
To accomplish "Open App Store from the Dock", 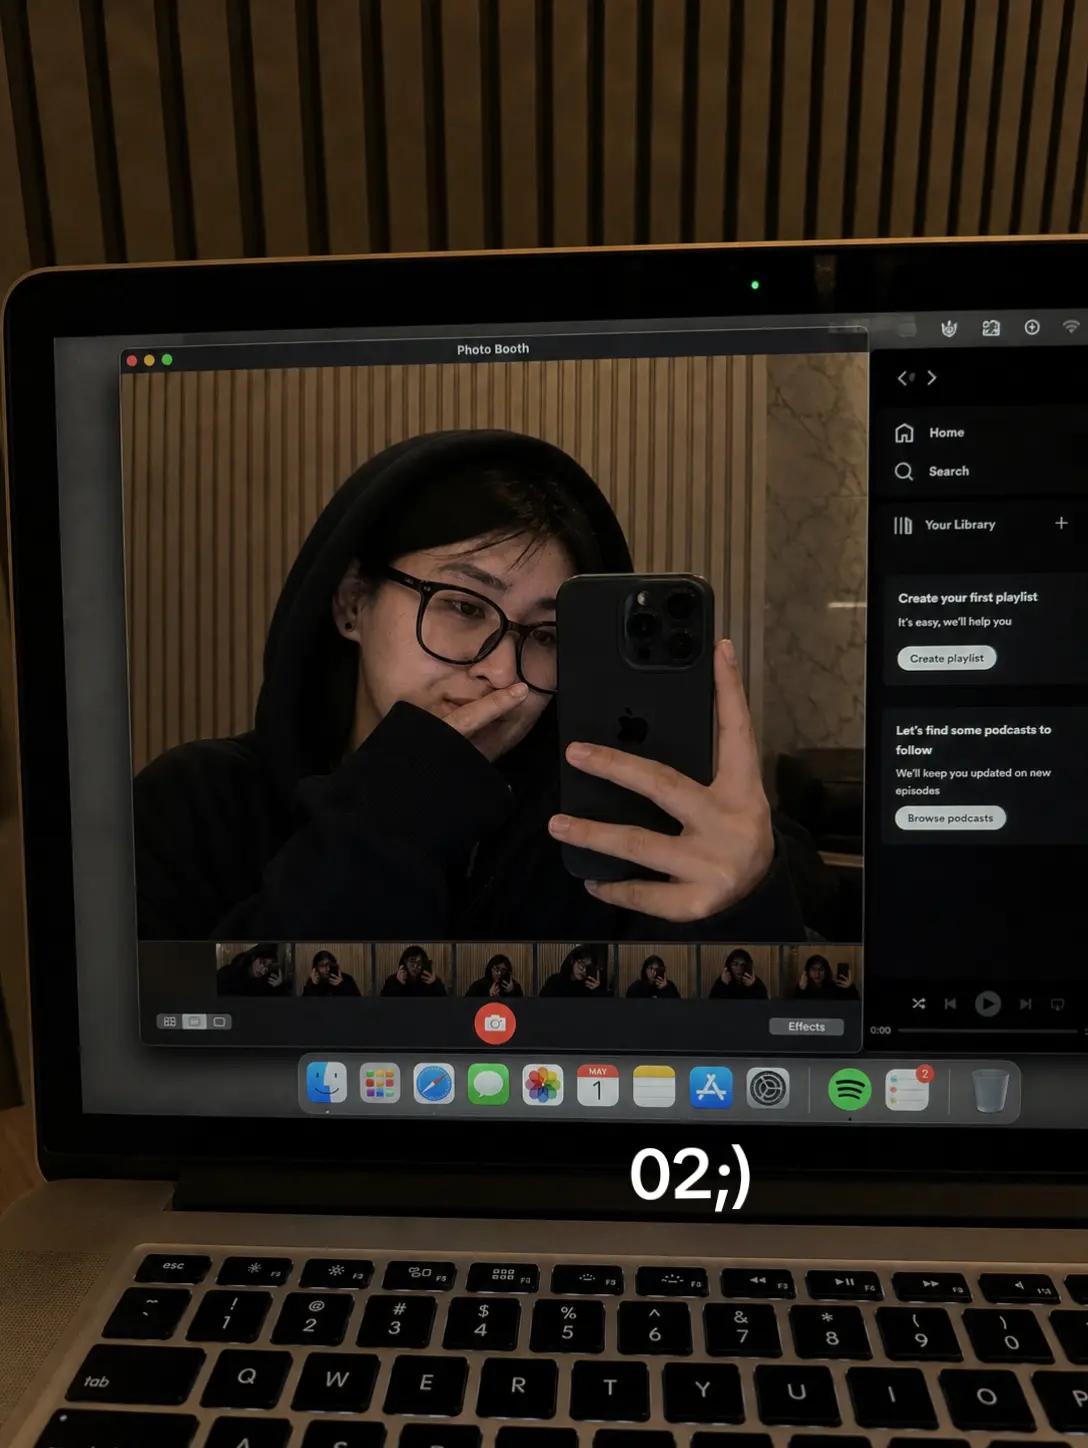I will [711, 1088].
